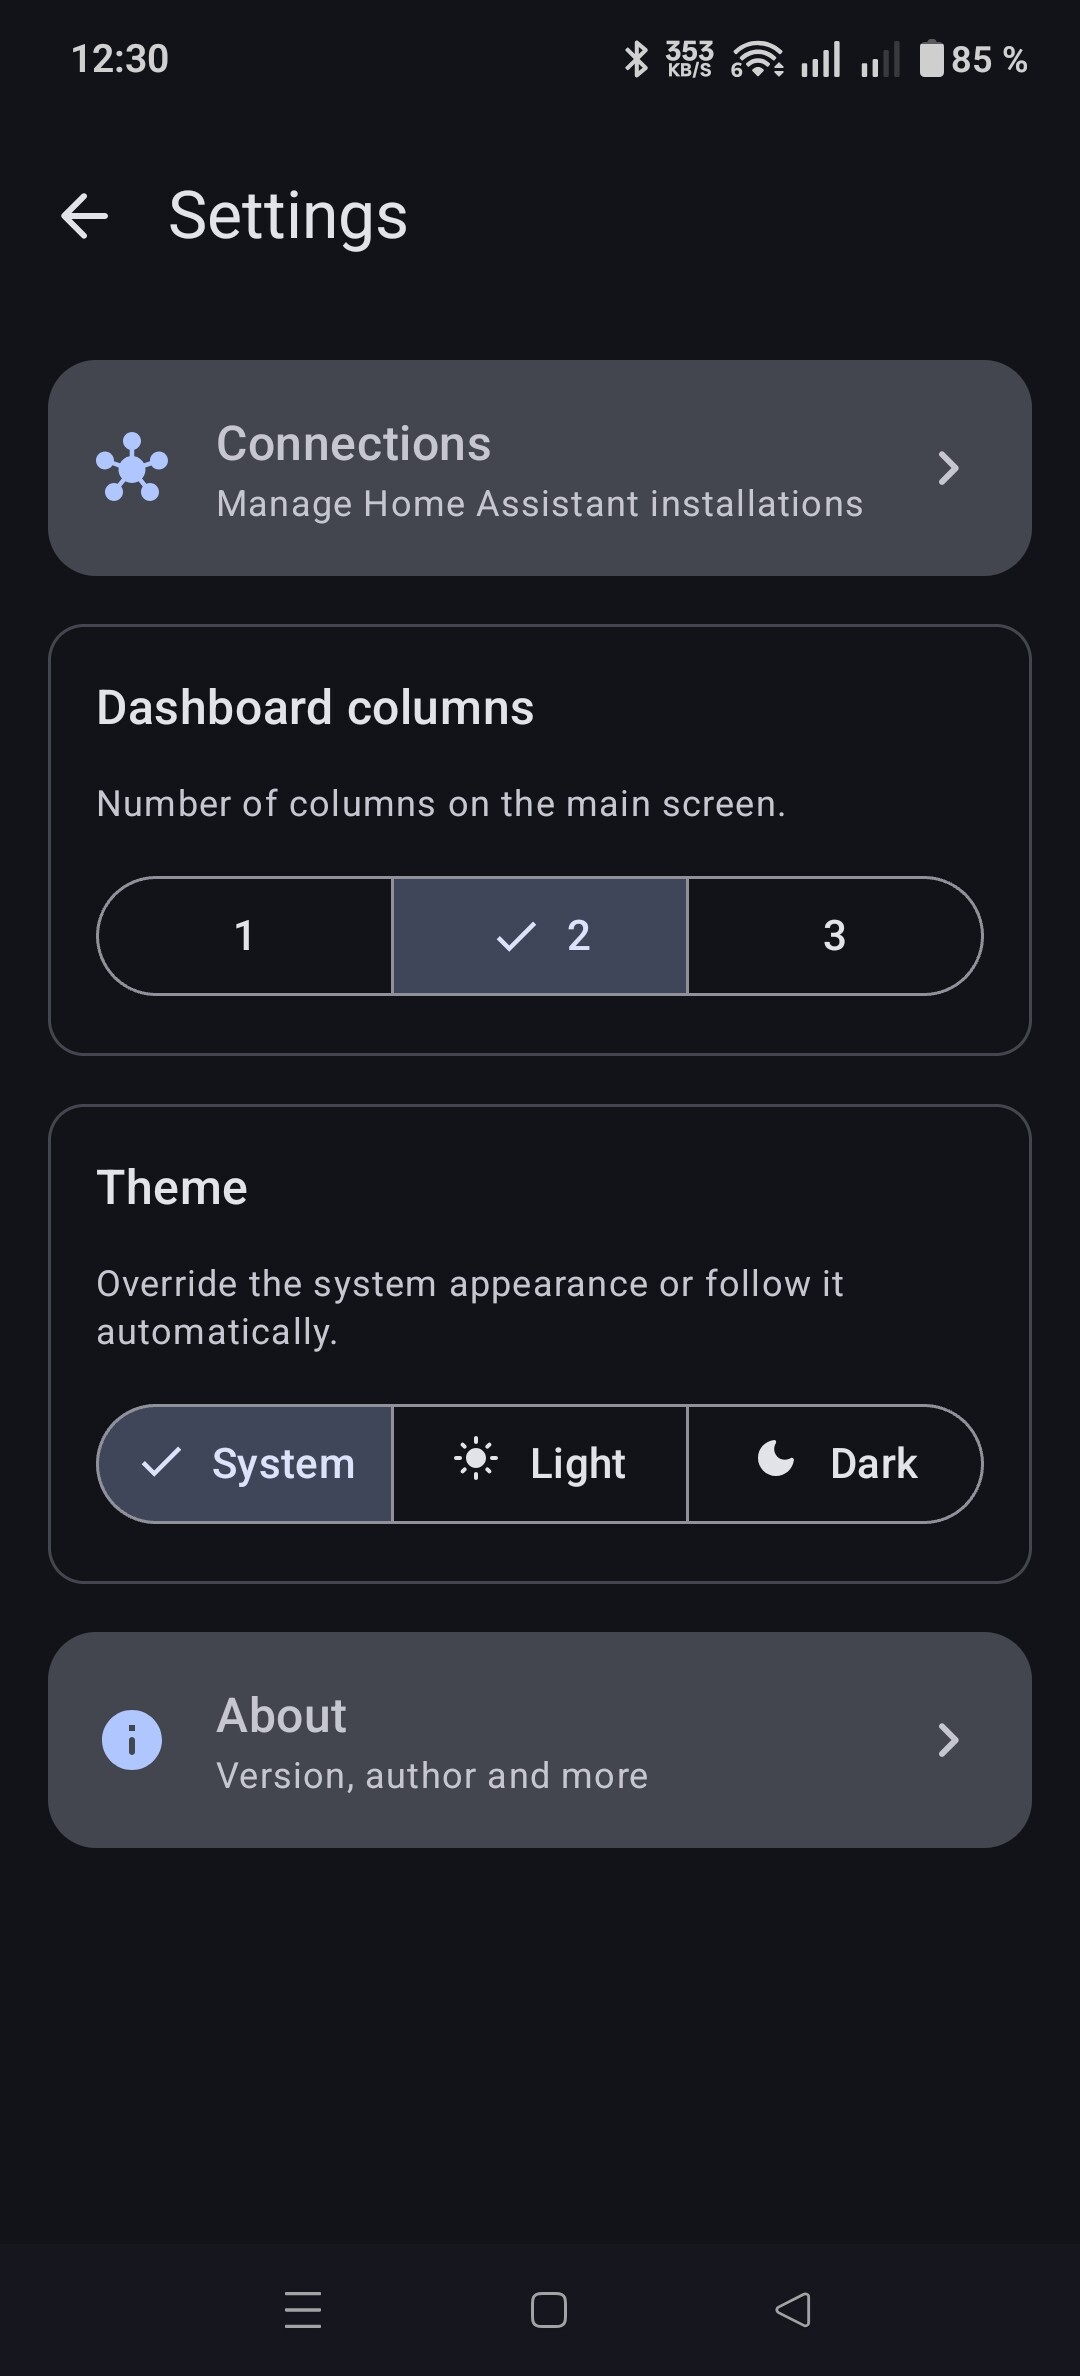Screen dimensions: 1080x2376
Task: Open Manage Home Assistant installations
Action: click(x=539, y=504)
